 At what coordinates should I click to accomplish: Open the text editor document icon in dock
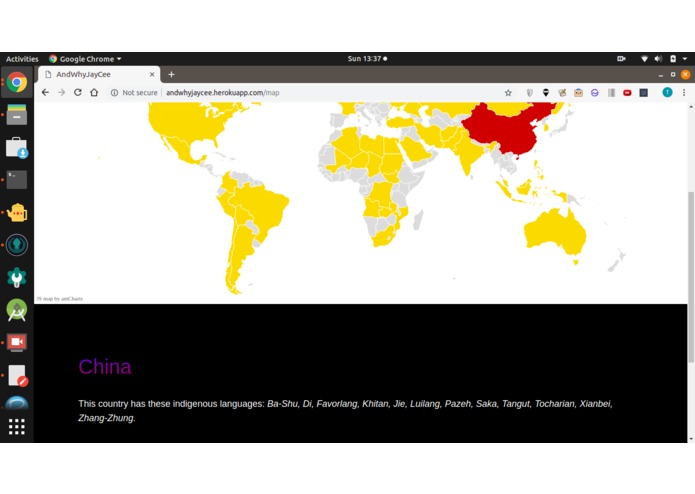pos(17,375)
